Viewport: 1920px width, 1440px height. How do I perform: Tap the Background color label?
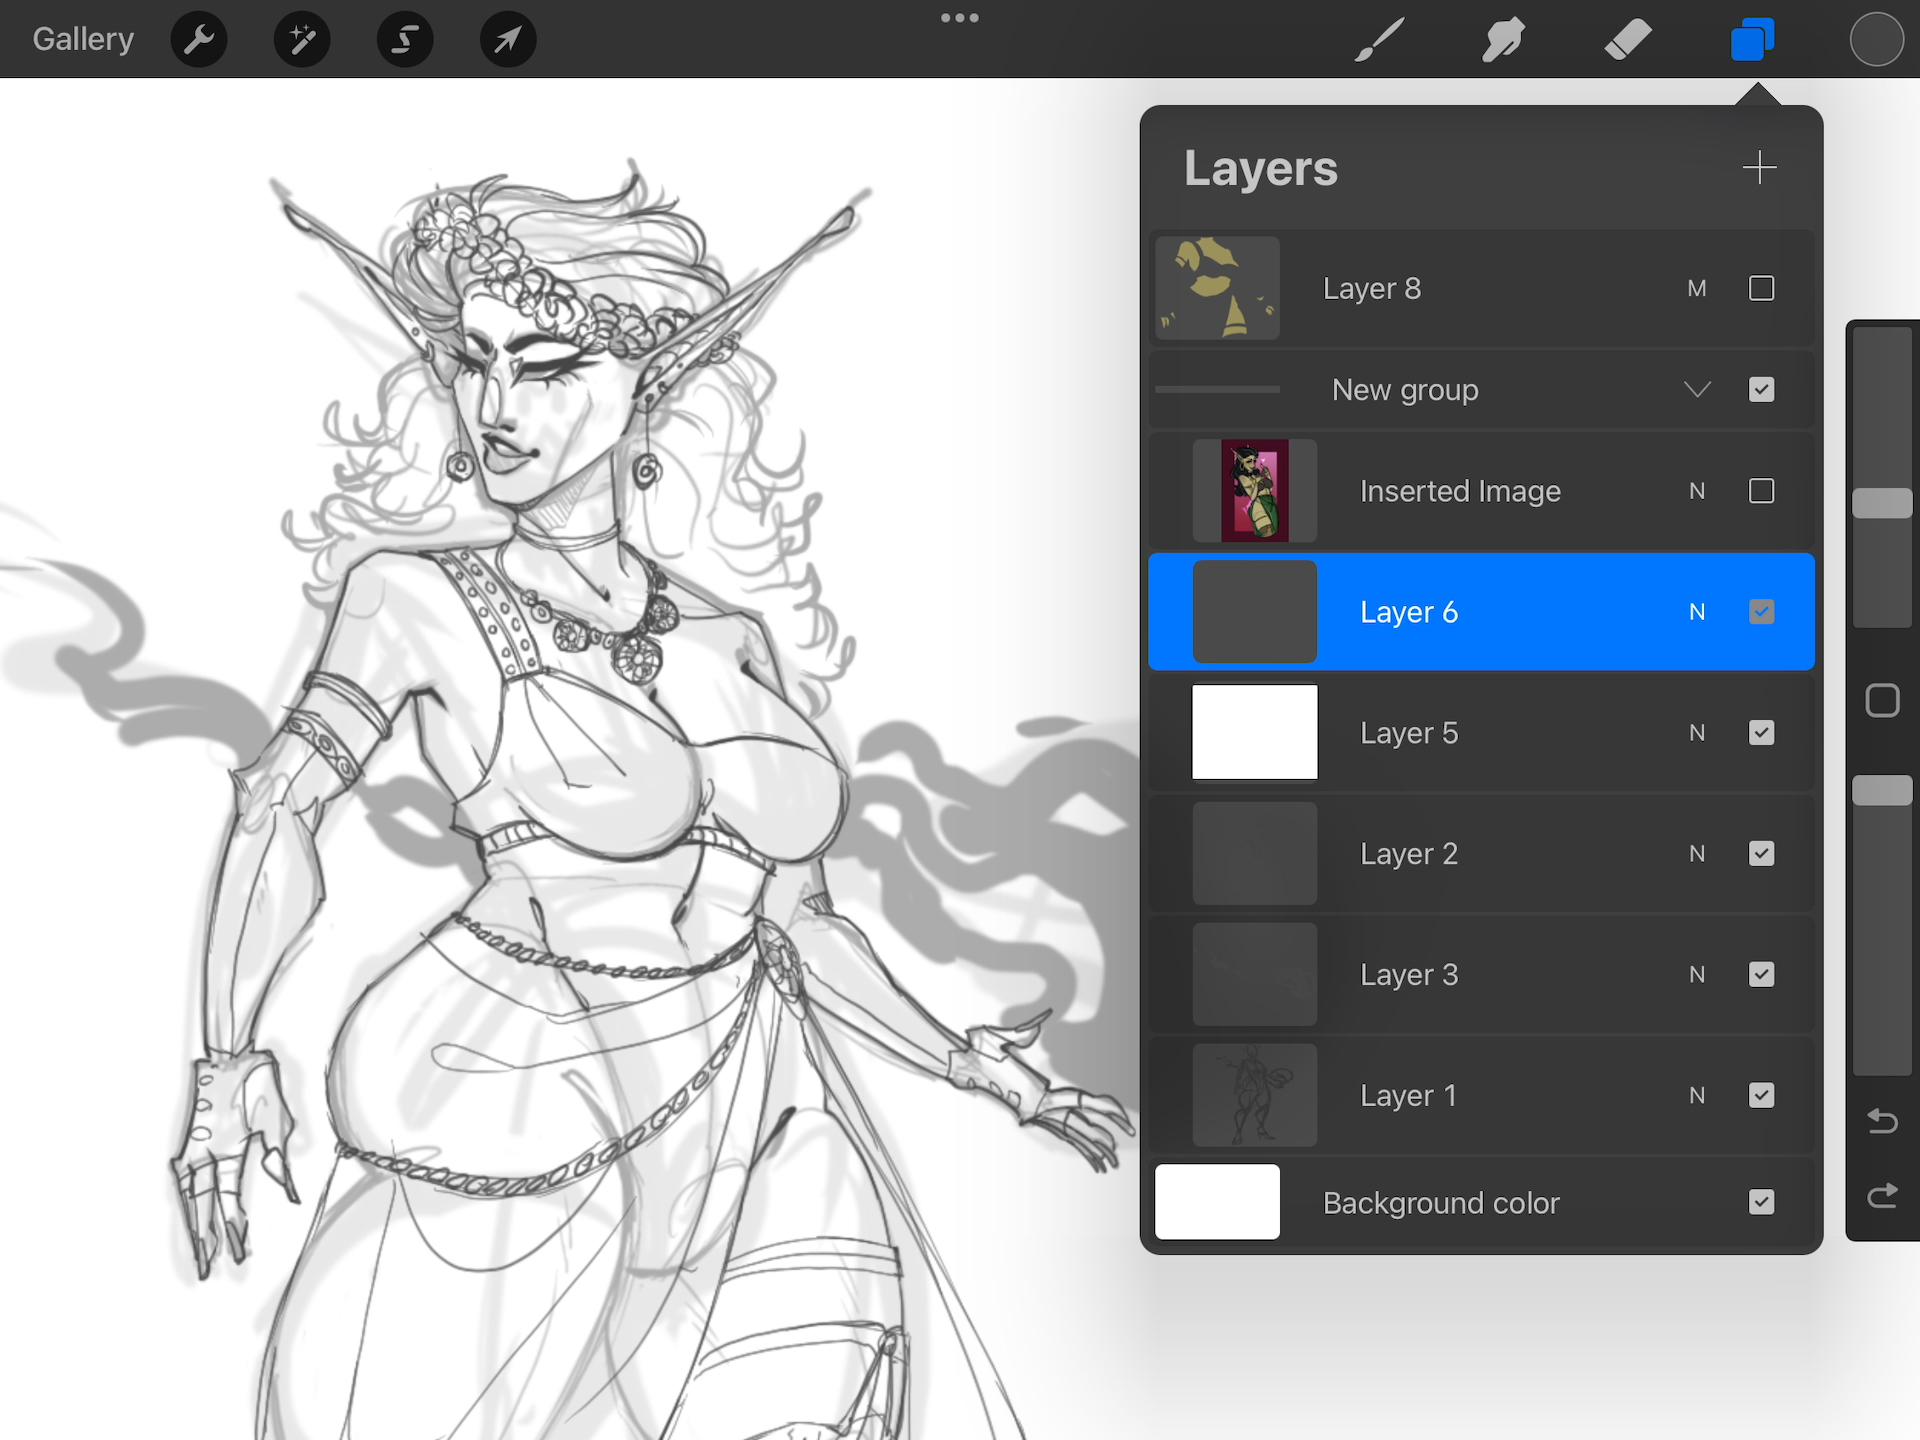click(x=1441, y=1203)
